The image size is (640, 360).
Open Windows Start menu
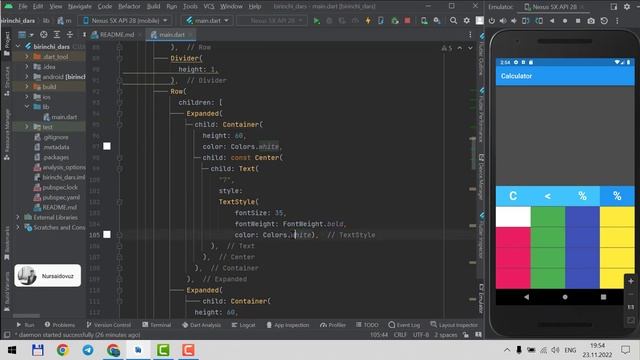pyautogui.click(x=12, y=350)
